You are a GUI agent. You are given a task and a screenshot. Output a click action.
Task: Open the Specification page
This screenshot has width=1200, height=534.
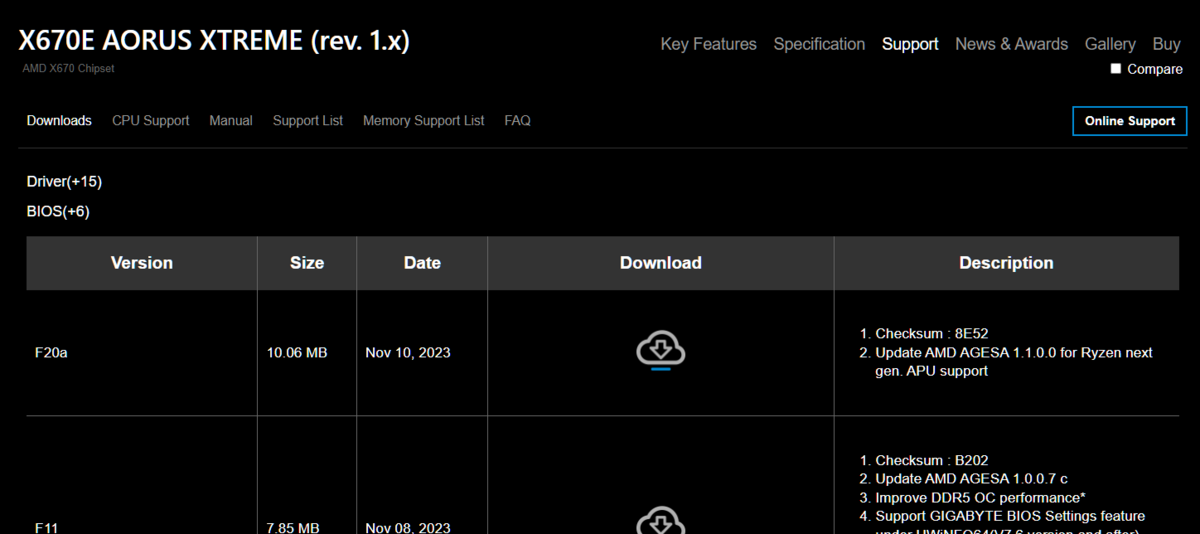point(819,44)
